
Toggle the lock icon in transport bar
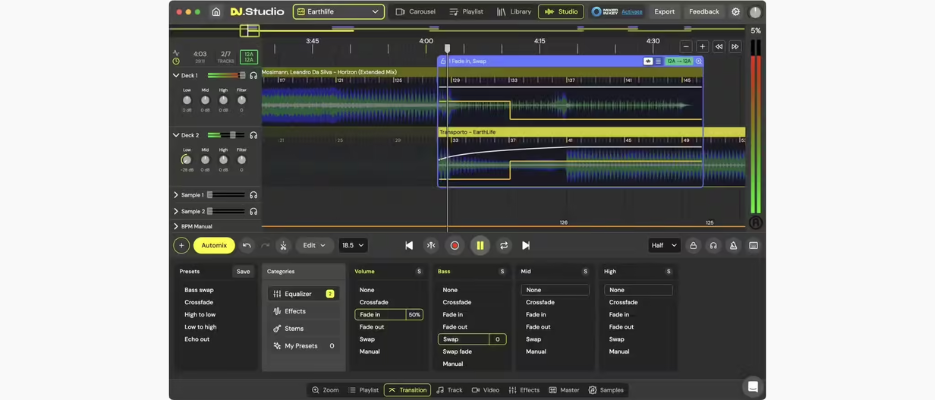point(693,245)
